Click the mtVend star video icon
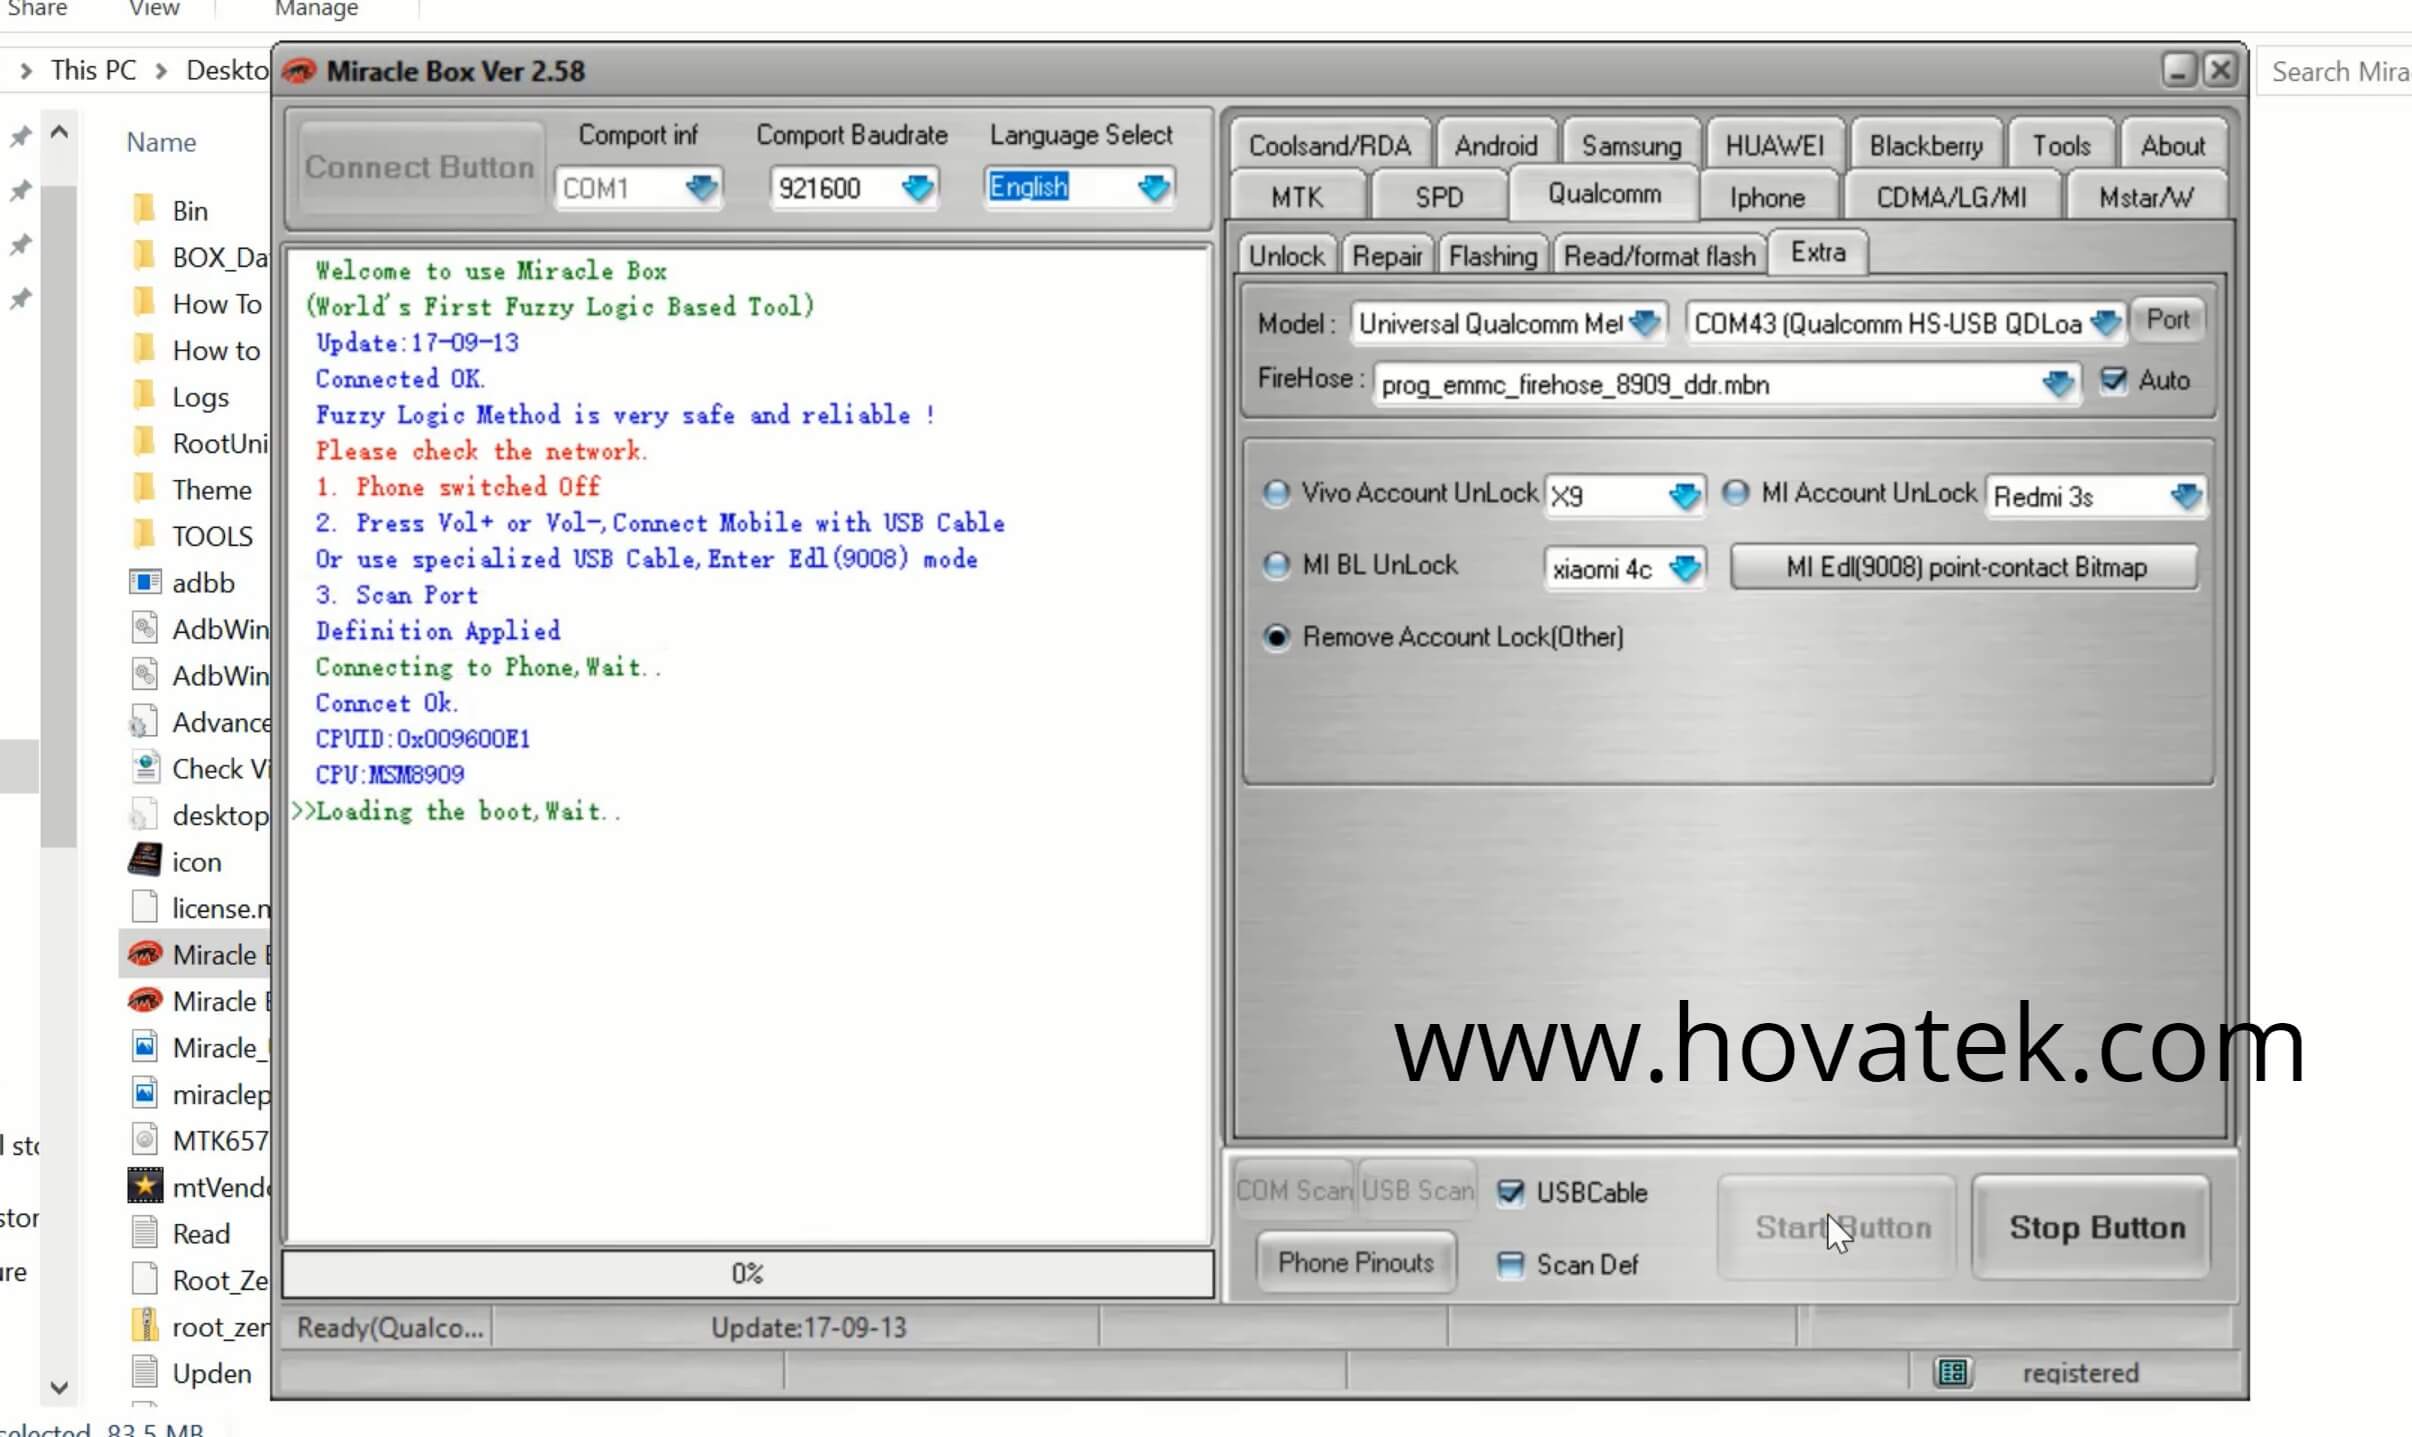Screen dimensions: 2412x1437 point(145,1186)
